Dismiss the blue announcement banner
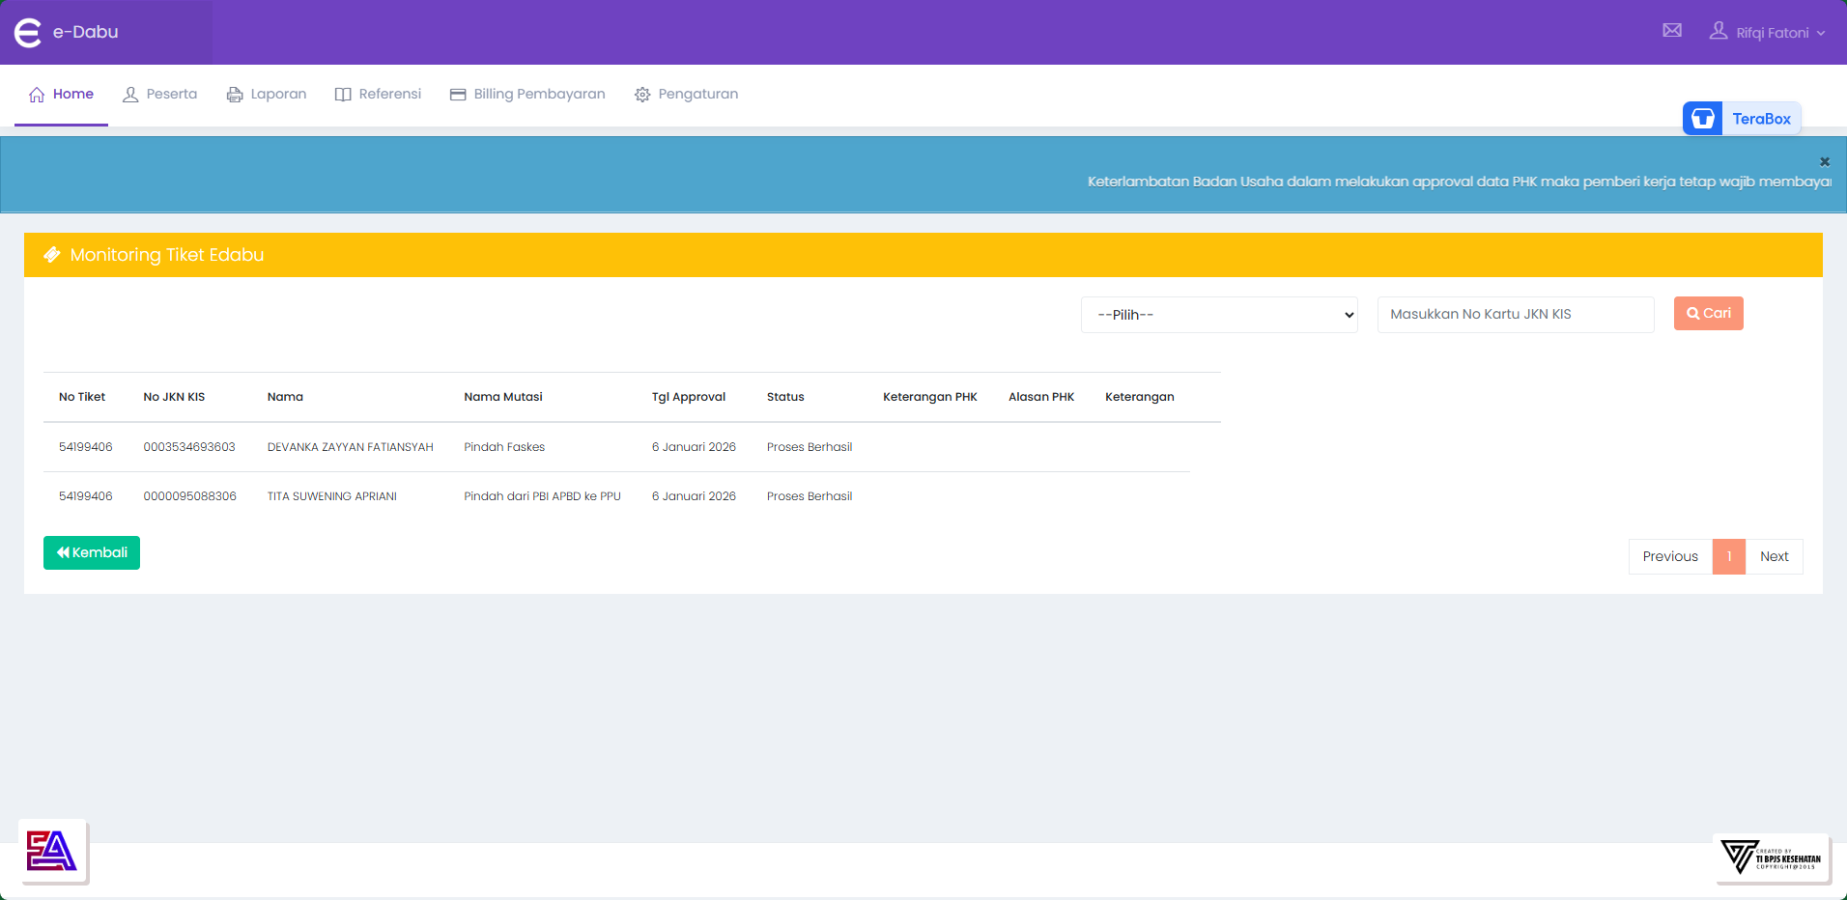 click(x=1824, y=161)
